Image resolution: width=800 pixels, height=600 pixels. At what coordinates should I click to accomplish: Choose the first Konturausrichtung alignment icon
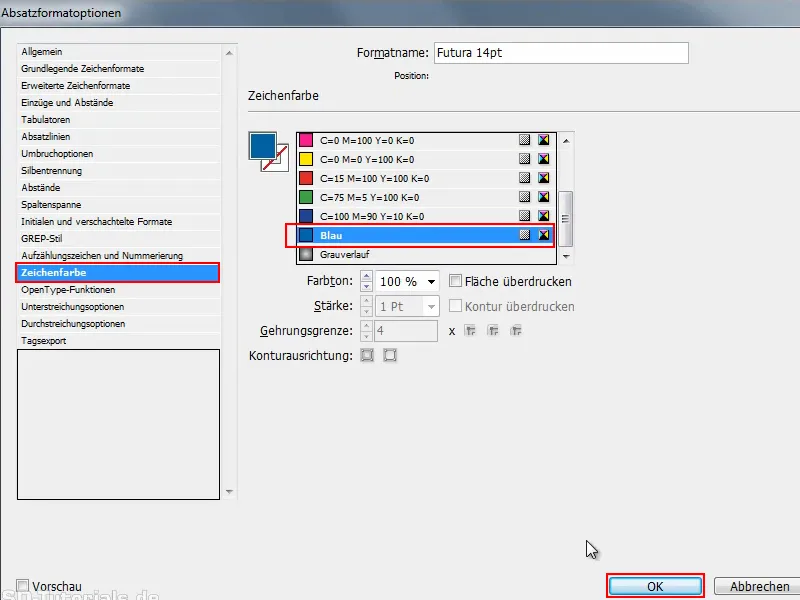pyautogui.click(x=367, y=355)
